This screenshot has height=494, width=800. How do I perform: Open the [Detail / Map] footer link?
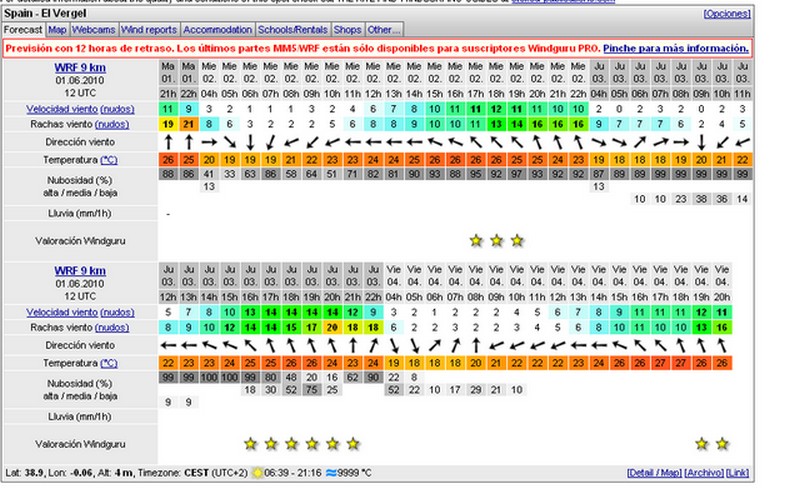pos(654,473)
